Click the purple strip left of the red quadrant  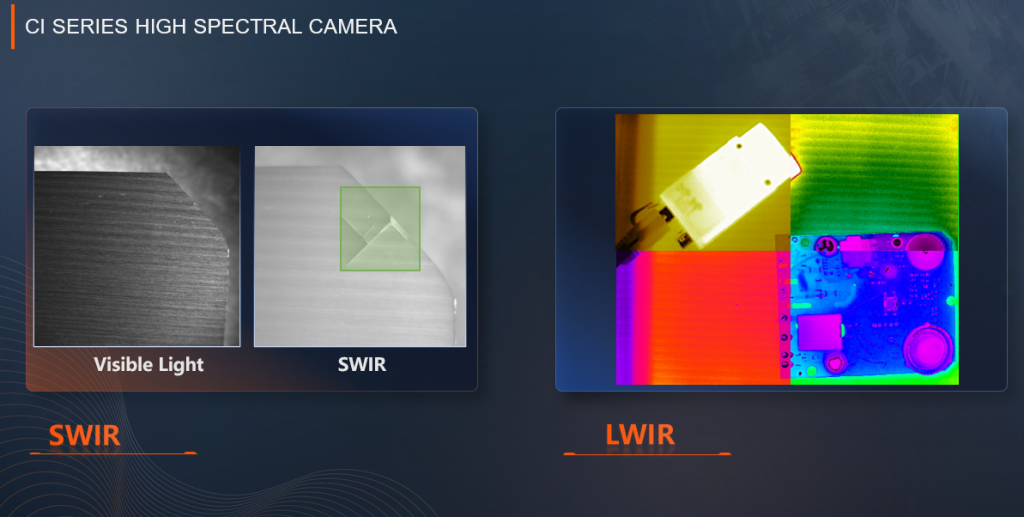pyautogui.click(x=624, y=318)
